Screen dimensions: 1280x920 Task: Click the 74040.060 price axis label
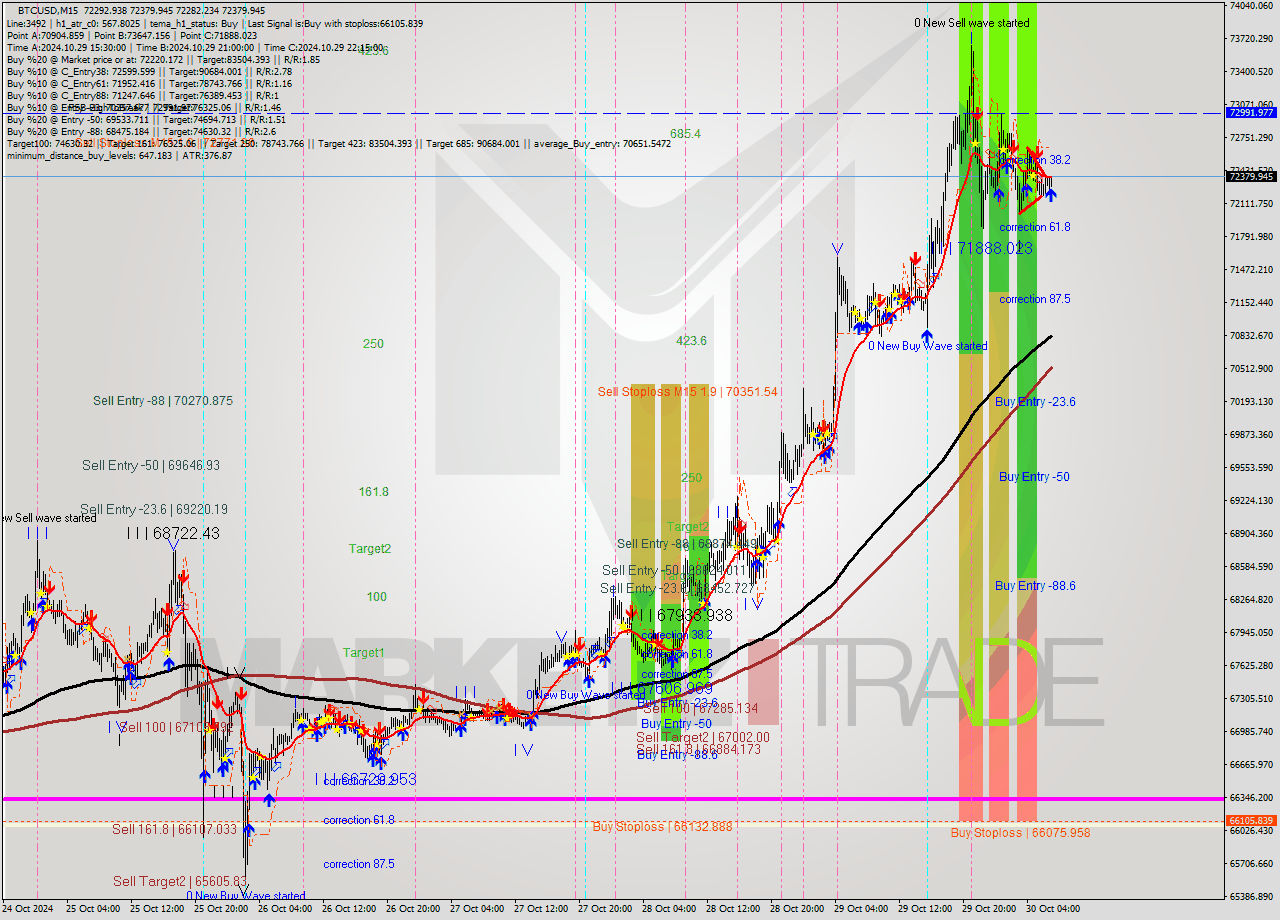pyautogui.click(x=1251, y=6)
